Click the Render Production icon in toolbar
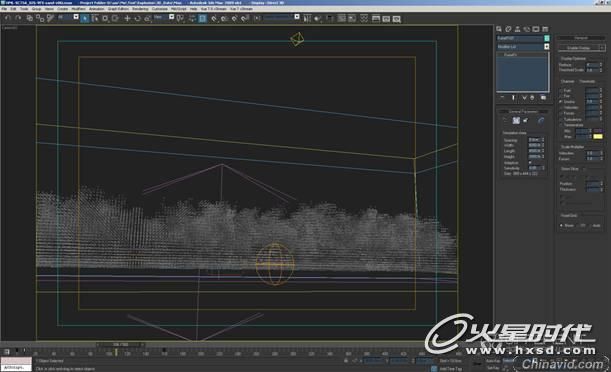Viewport: 611px width, 372px height. click(396, 18)
